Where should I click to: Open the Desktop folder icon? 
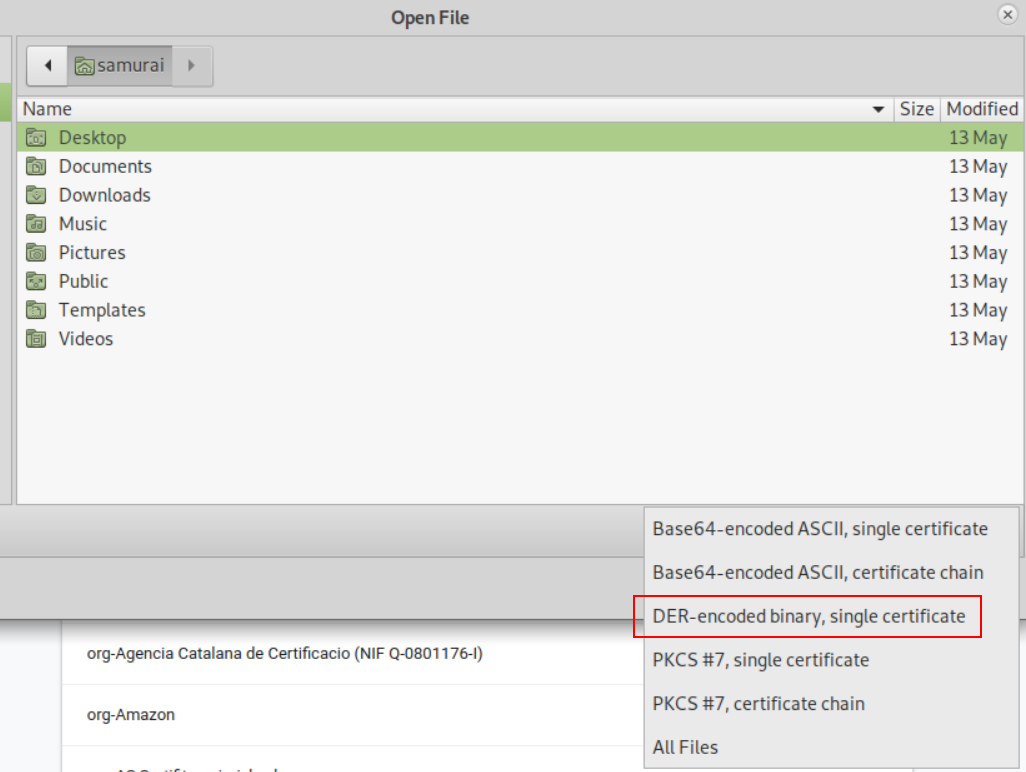click(34, 137)
